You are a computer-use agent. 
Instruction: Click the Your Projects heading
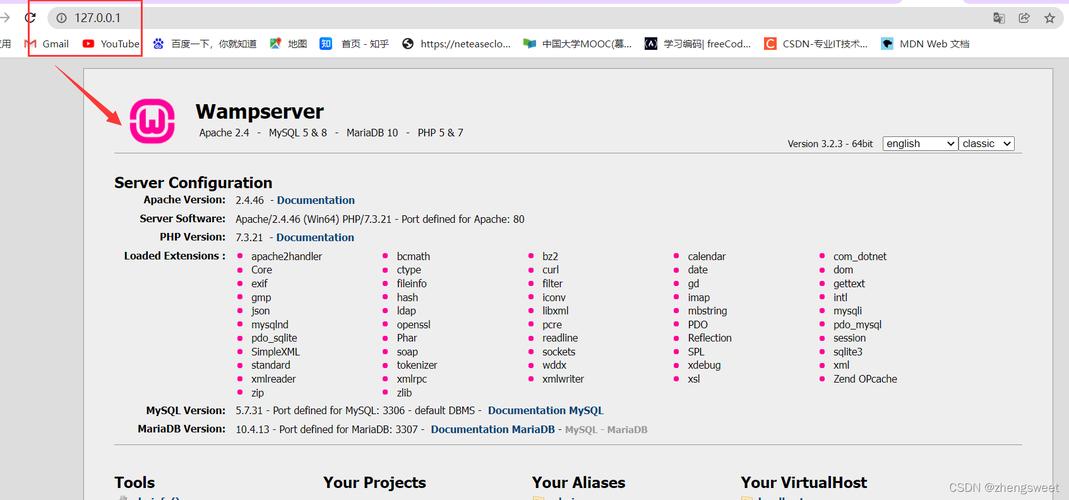coord(374,483)
